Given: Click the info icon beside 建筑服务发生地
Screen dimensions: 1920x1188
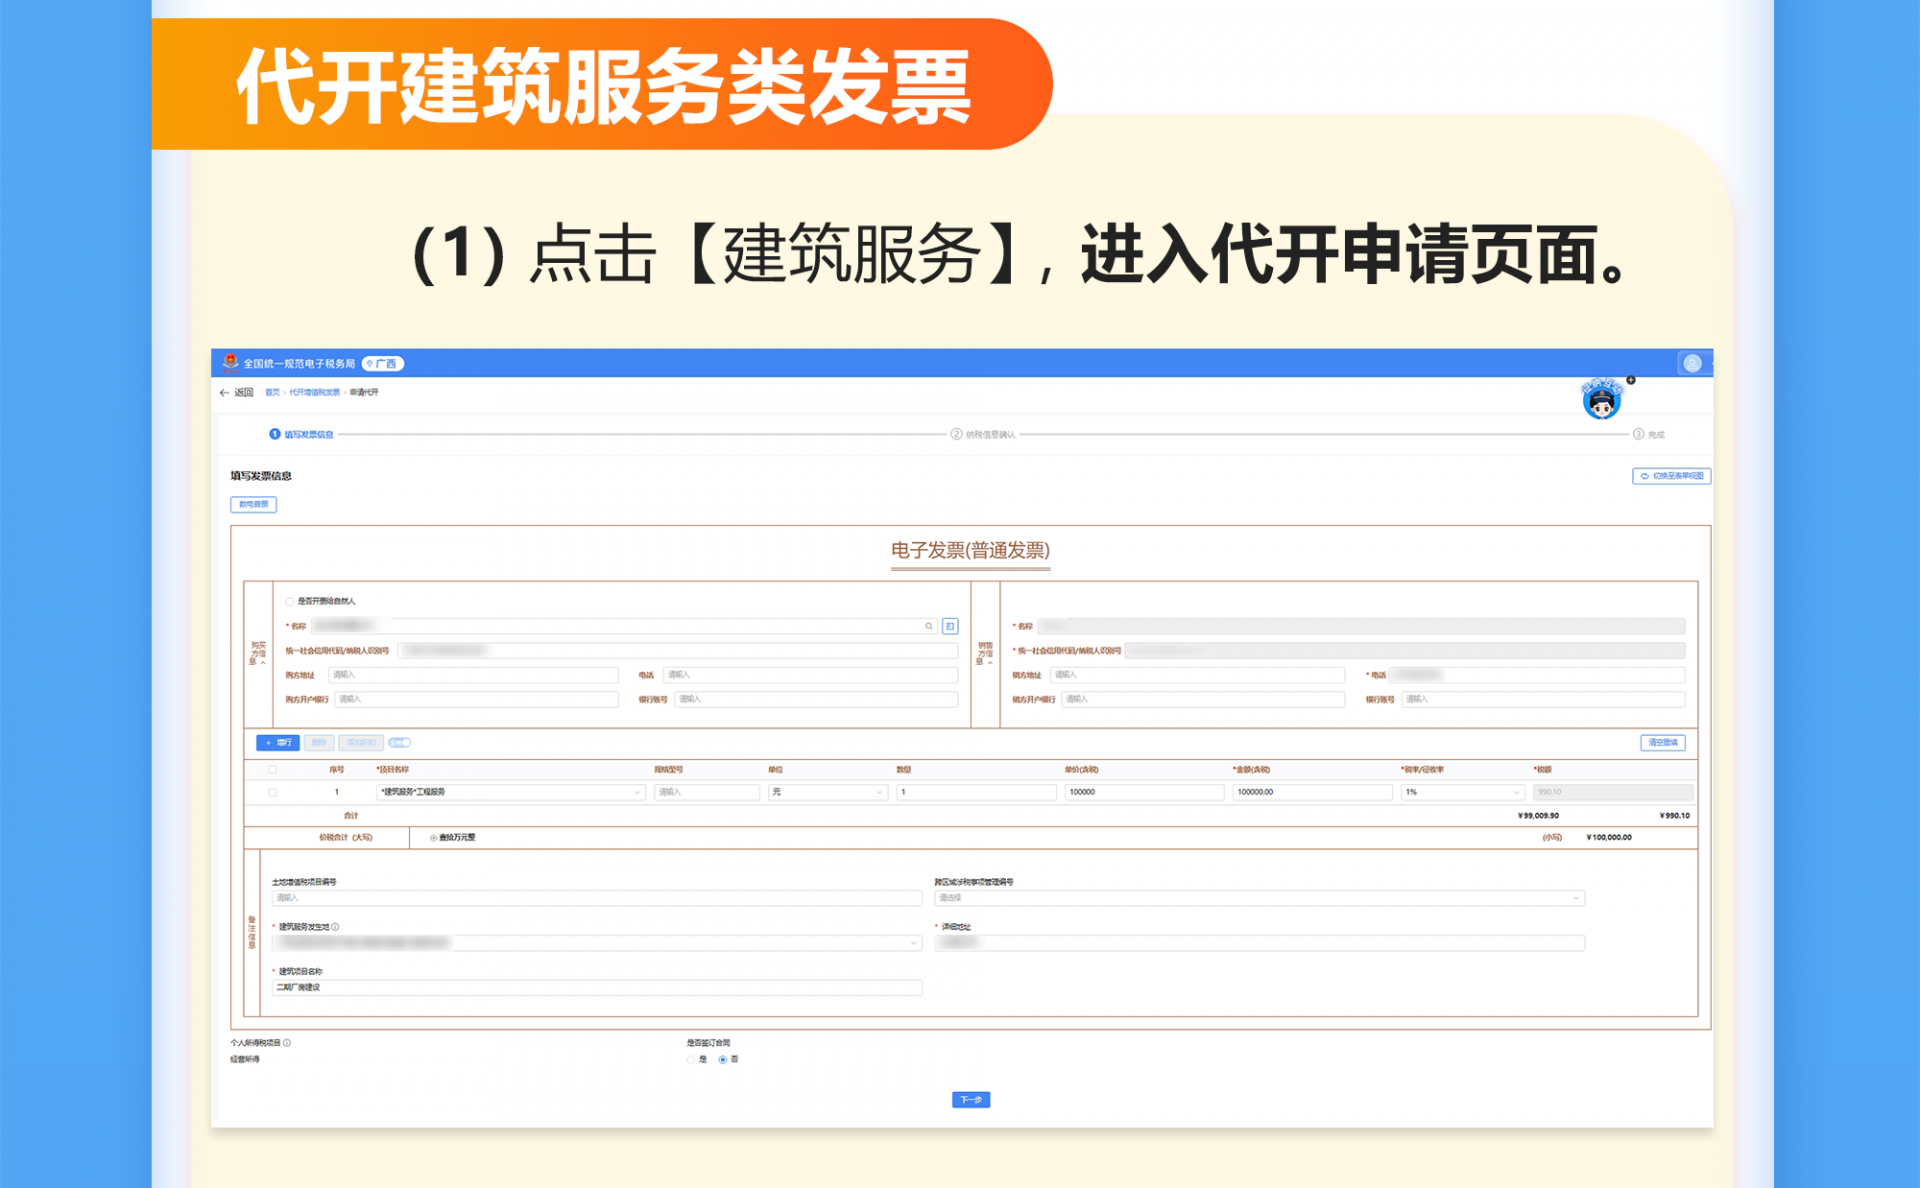Looking at the screenshot, I should pyautogui.click(x=334, y=926).
